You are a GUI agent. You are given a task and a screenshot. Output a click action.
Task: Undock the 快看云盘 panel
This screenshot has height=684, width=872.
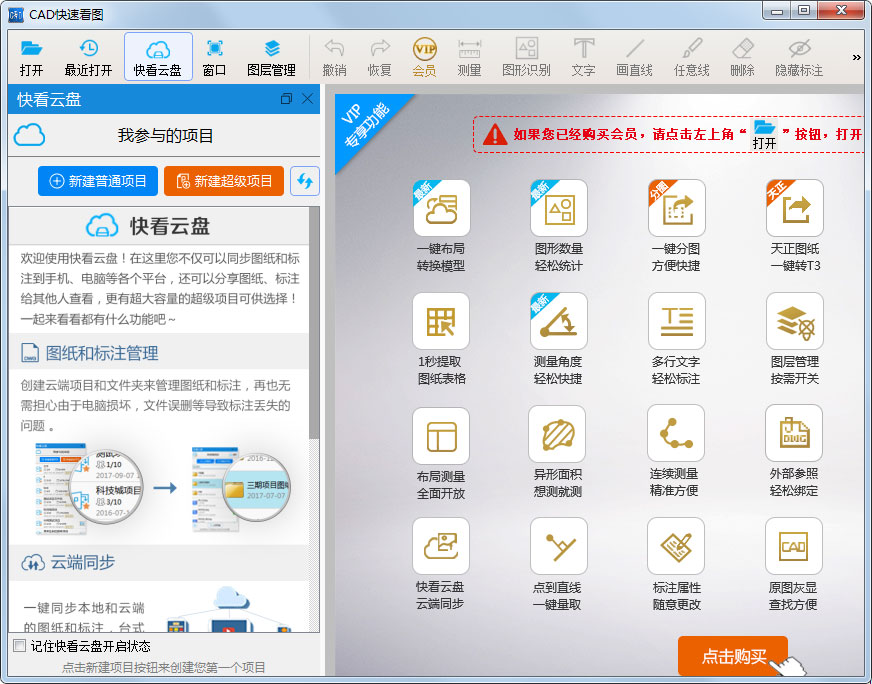point(286,99)
